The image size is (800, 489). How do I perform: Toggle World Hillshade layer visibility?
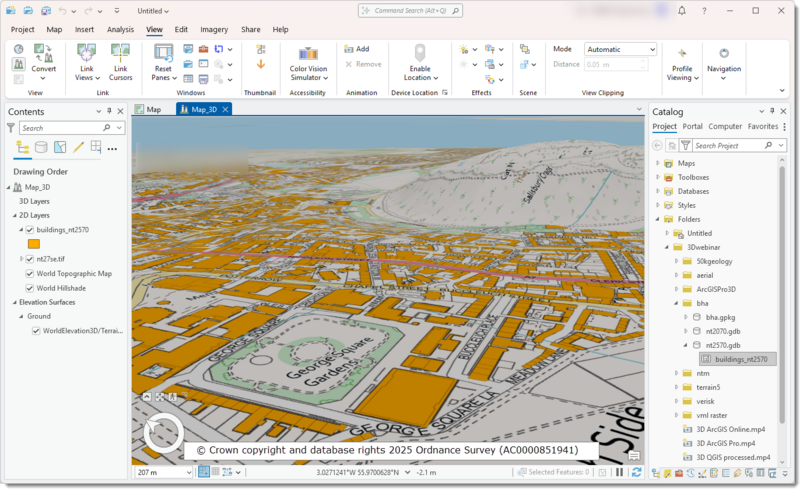(x=30, y=288)
